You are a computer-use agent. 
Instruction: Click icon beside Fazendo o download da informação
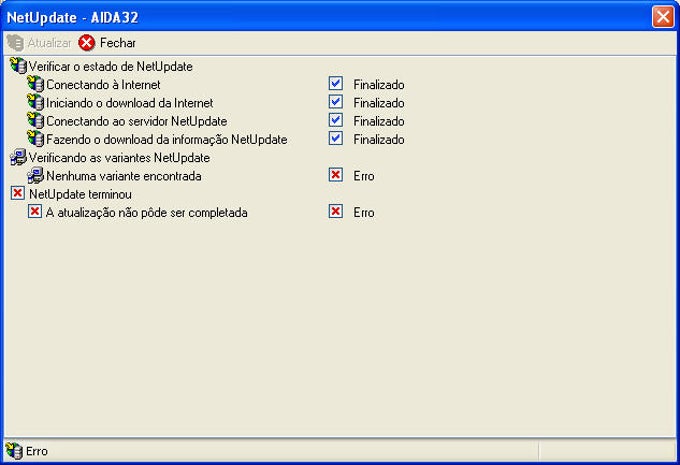tap(36, 139)
